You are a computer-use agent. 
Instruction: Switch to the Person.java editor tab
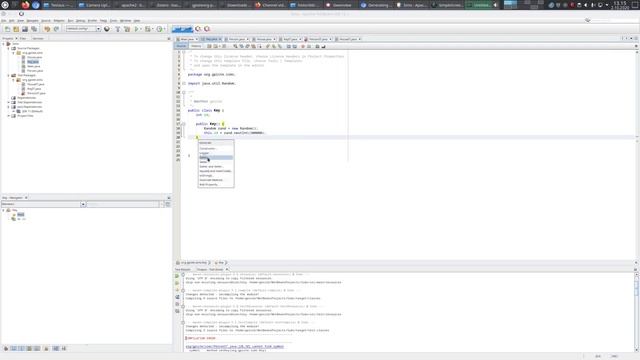coord(237,39)
